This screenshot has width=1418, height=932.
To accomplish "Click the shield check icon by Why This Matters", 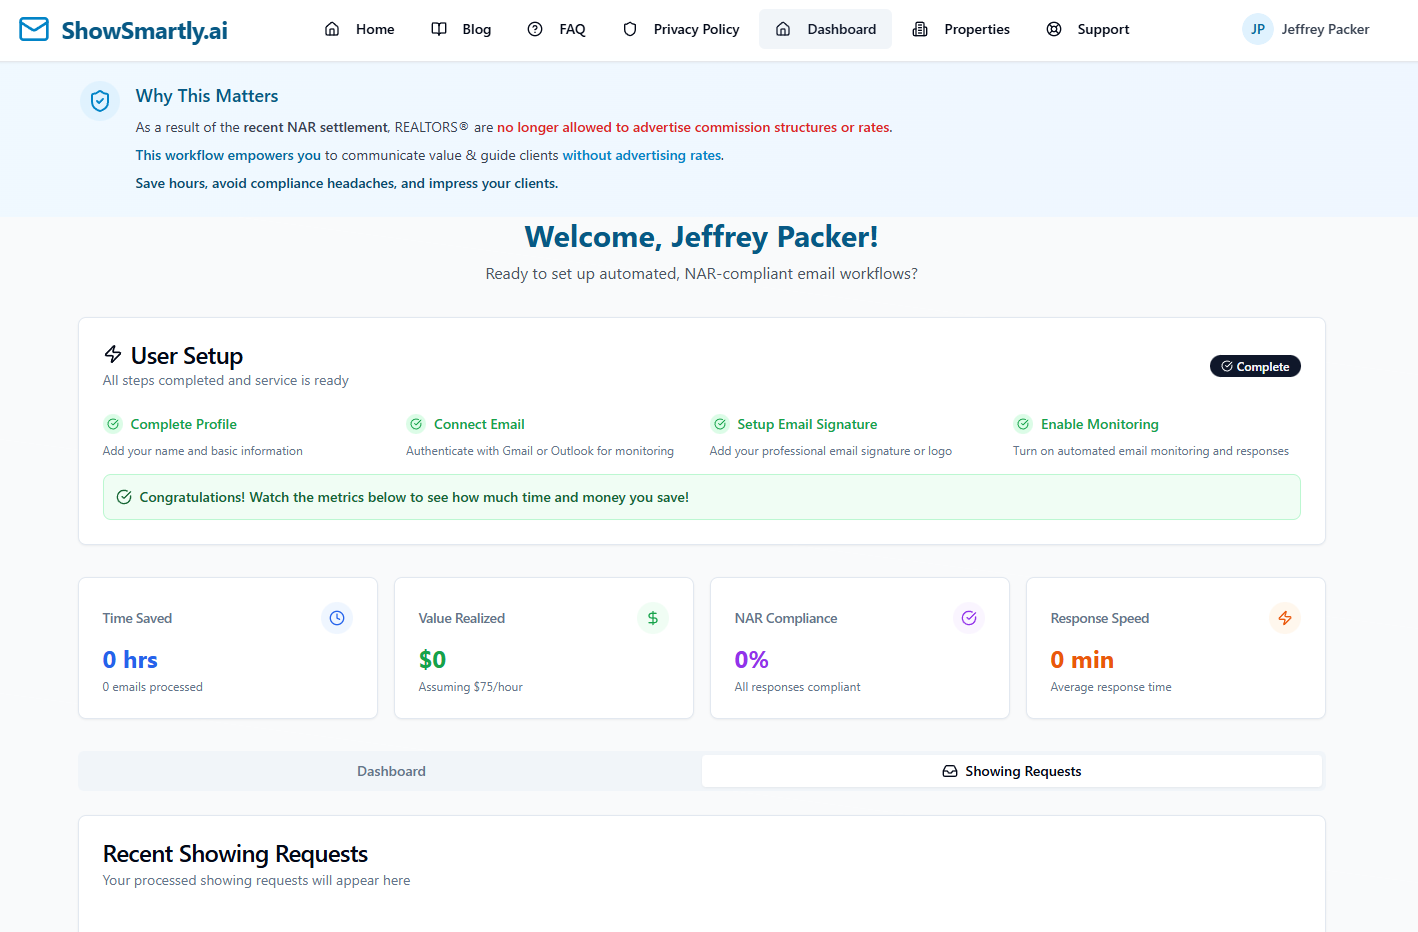I will [x=100, y=101].
